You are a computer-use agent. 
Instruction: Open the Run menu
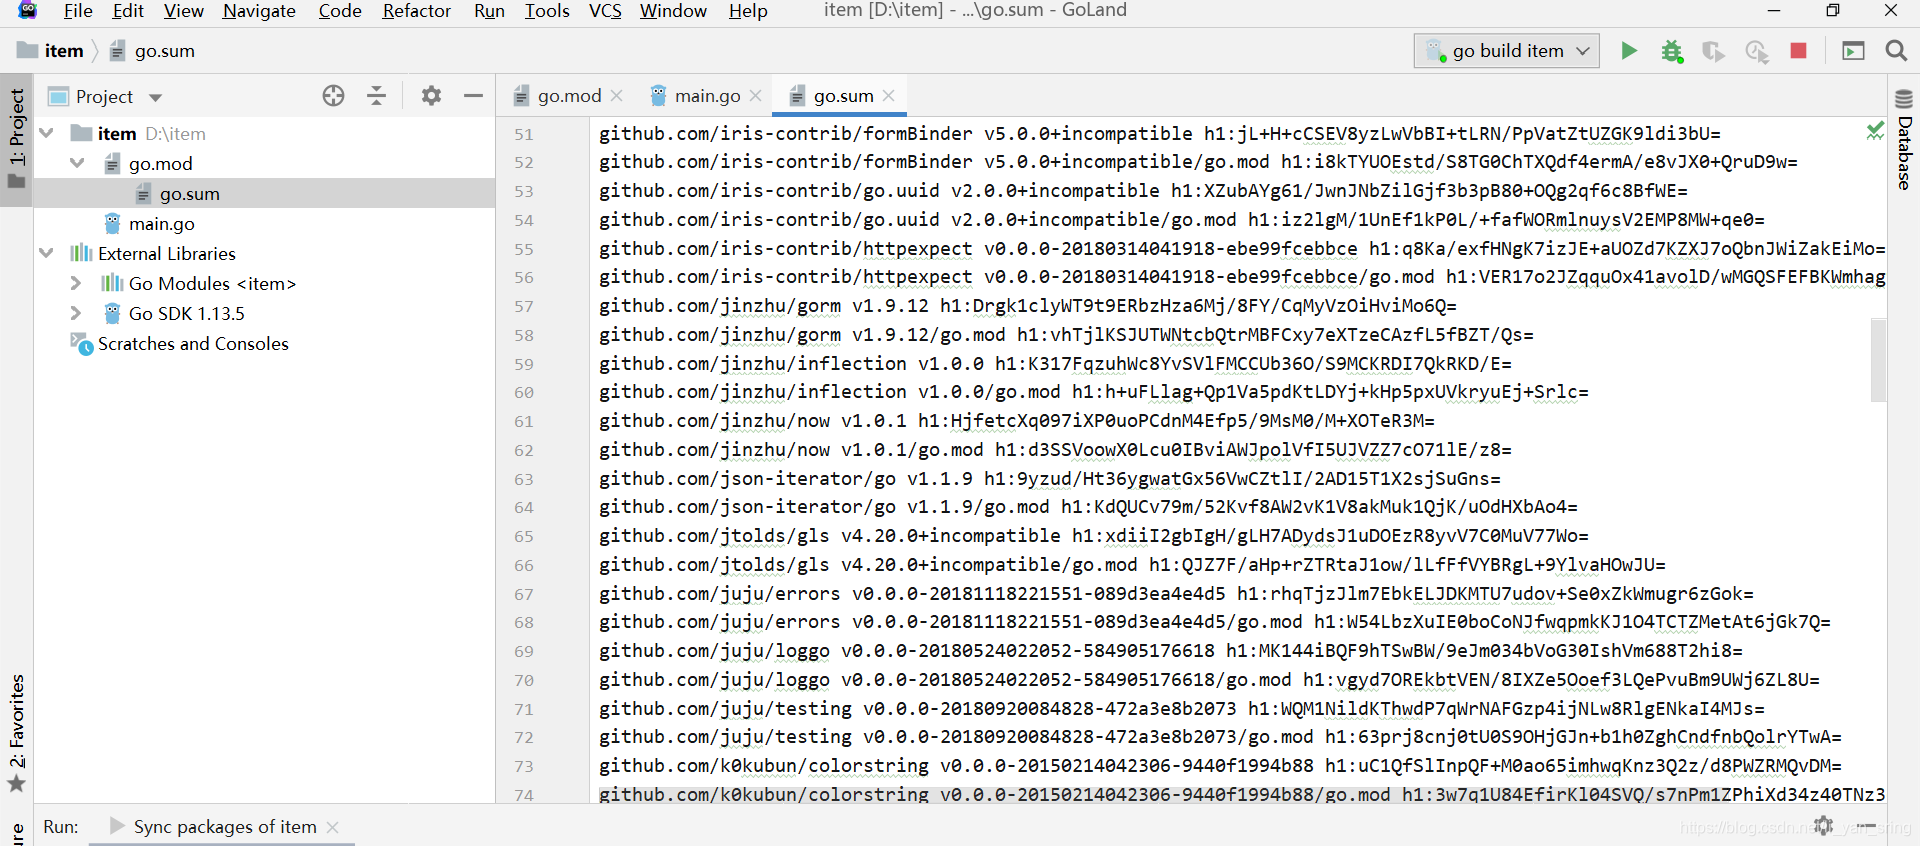point(489,11)
